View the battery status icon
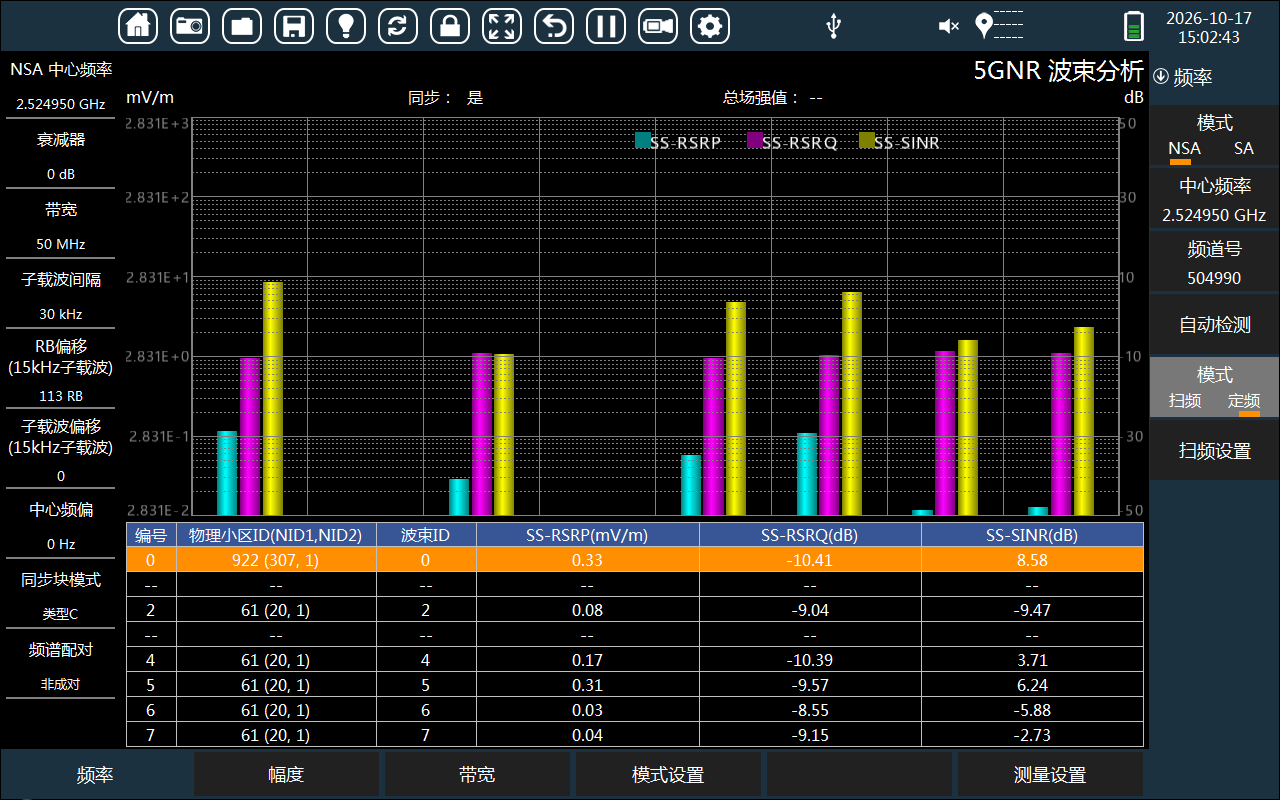Viewport: 1280px width, 800px height. tap(1133, 26)
